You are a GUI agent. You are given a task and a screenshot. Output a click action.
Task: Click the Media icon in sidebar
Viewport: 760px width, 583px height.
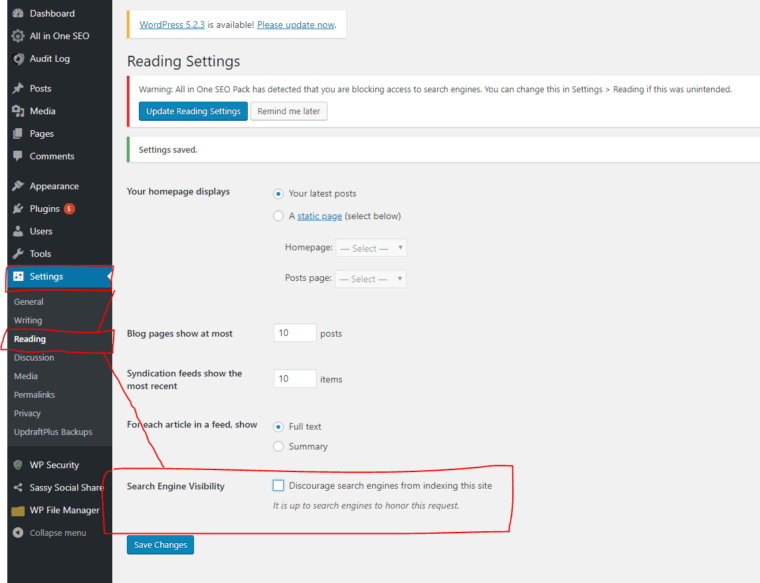tap(18, 111)
